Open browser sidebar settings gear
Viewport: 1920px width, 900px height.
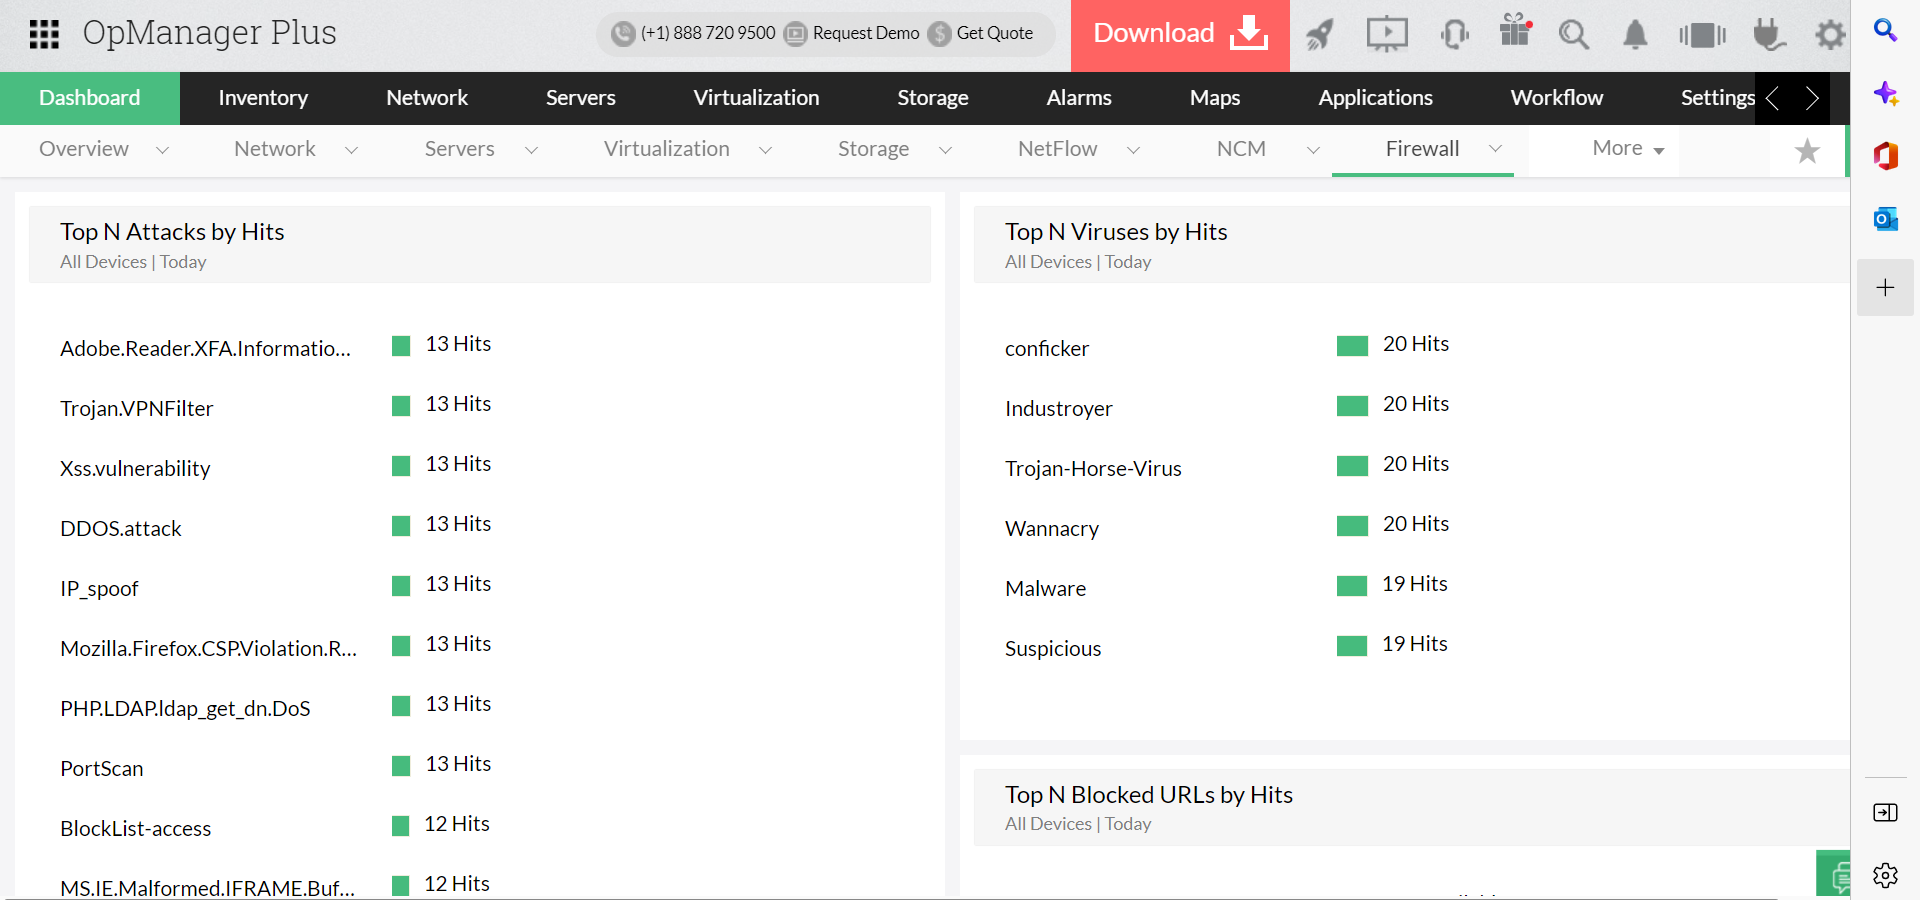click(1886, 876)
